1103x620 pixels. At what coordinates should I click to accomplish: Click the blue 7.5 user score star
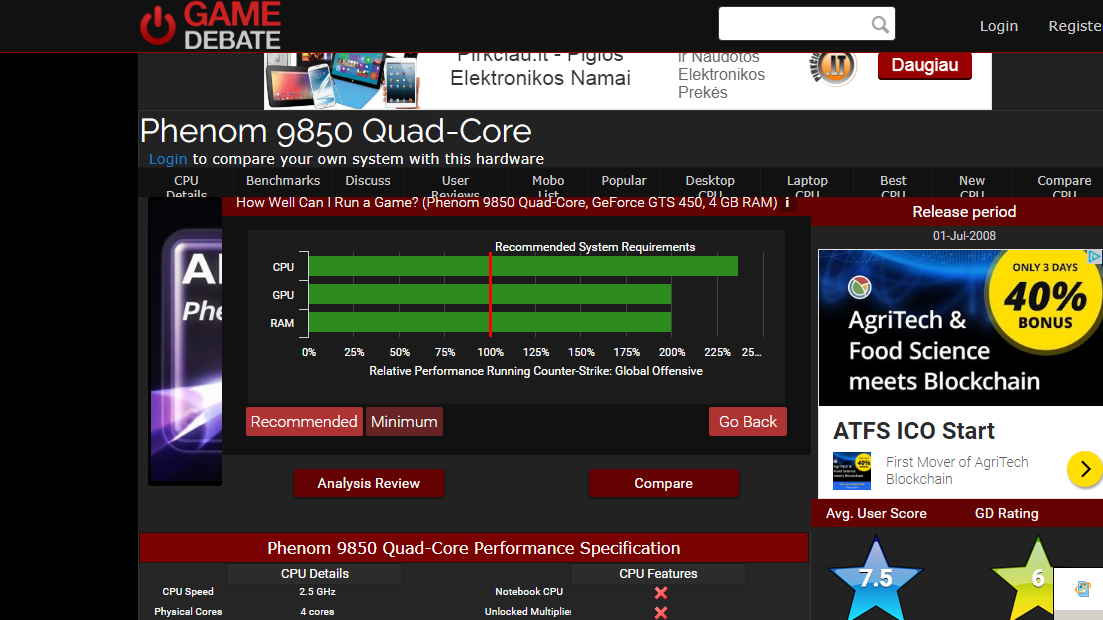pyautogui.click(x=876, y=578)
